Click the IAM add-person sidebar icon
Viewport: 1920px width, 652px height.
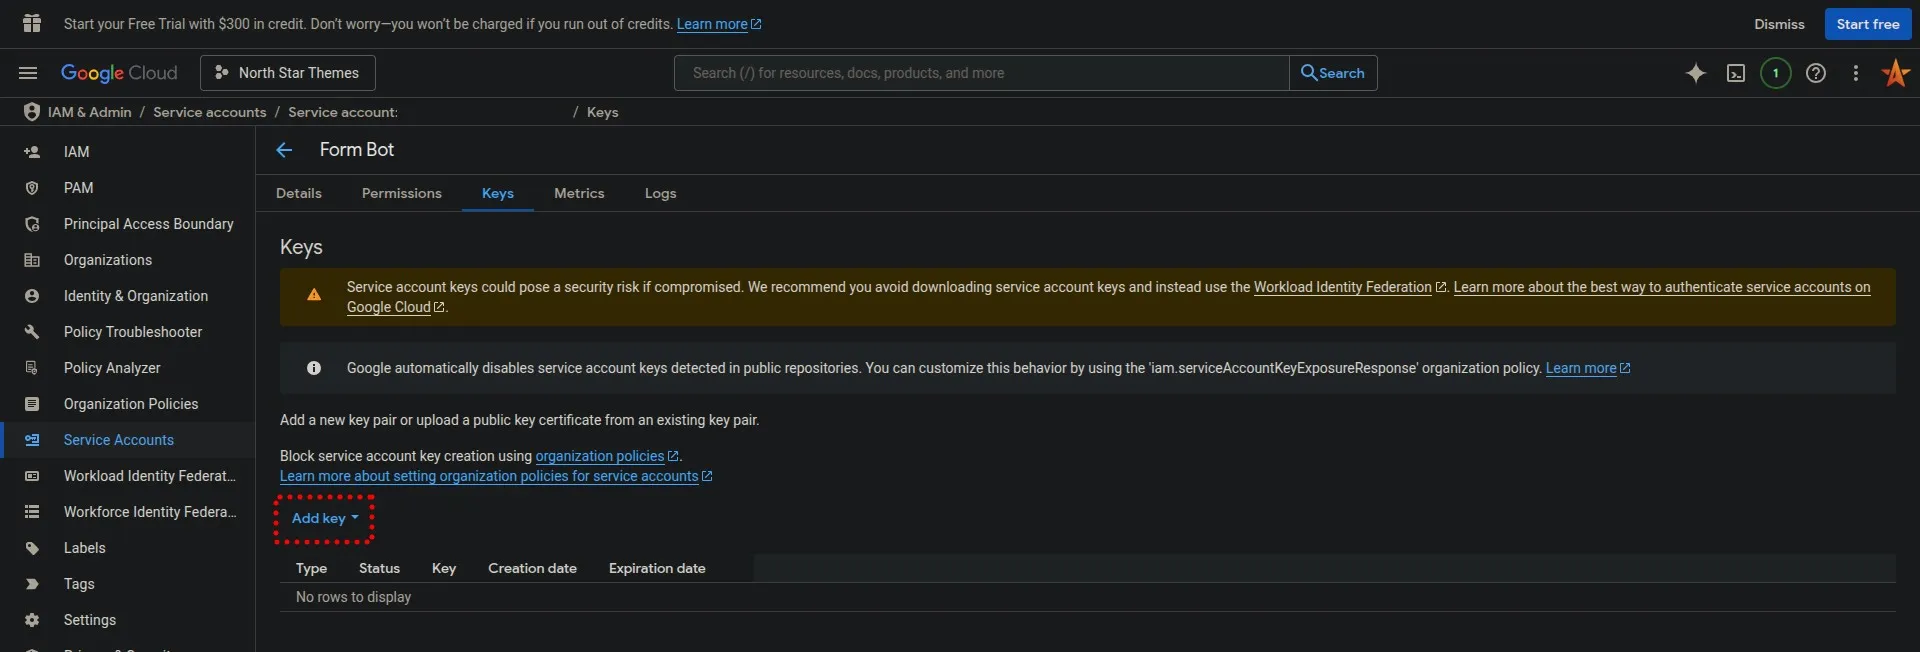click(32, 152)
